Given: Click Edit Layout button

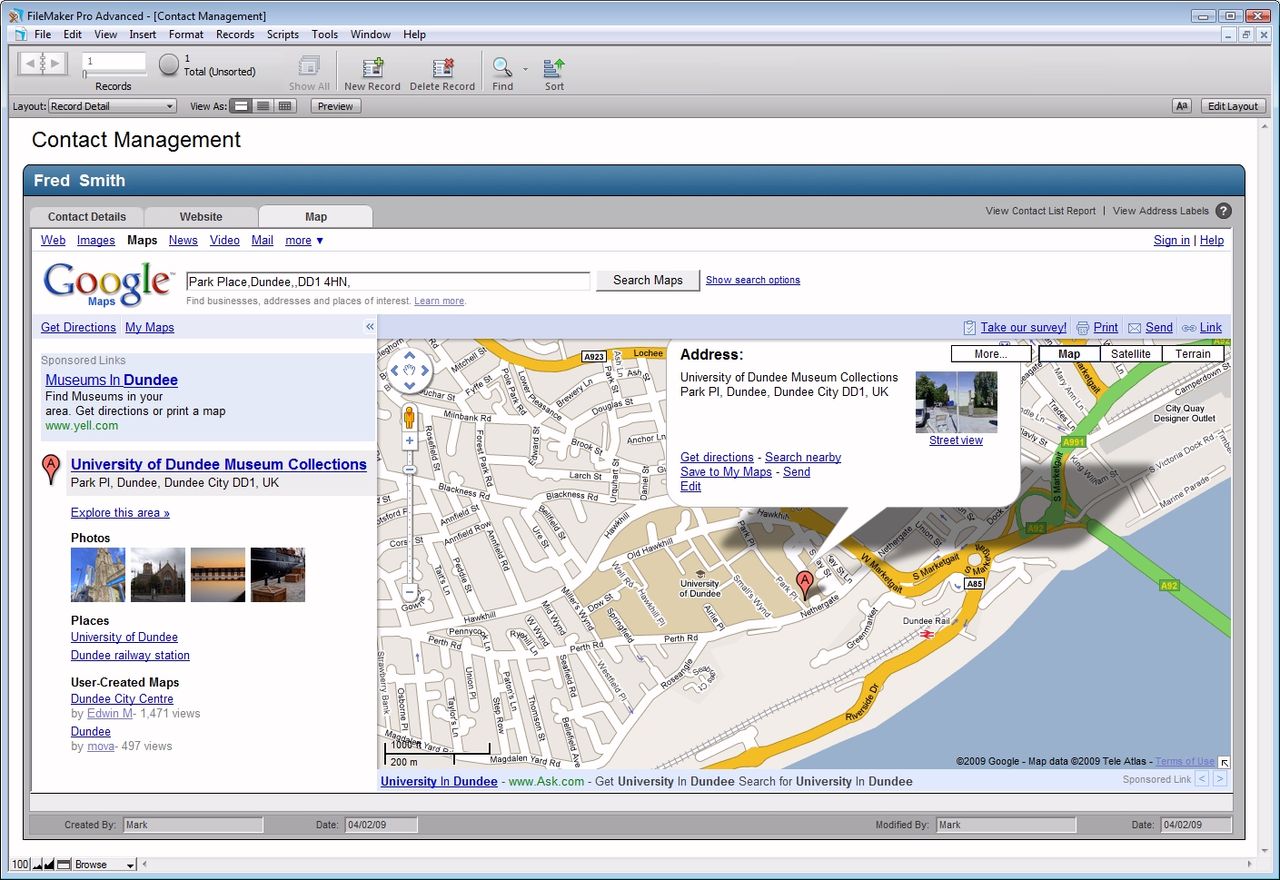Looking at the screenshot, I should pos(1233,106).
